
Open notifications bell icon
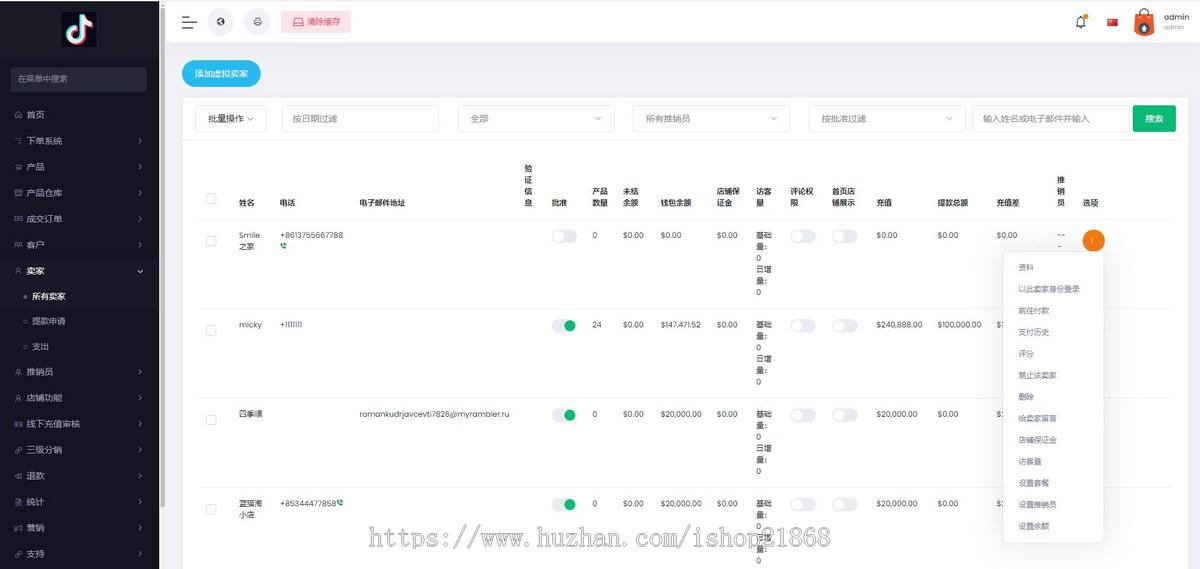coord(1081,22)
